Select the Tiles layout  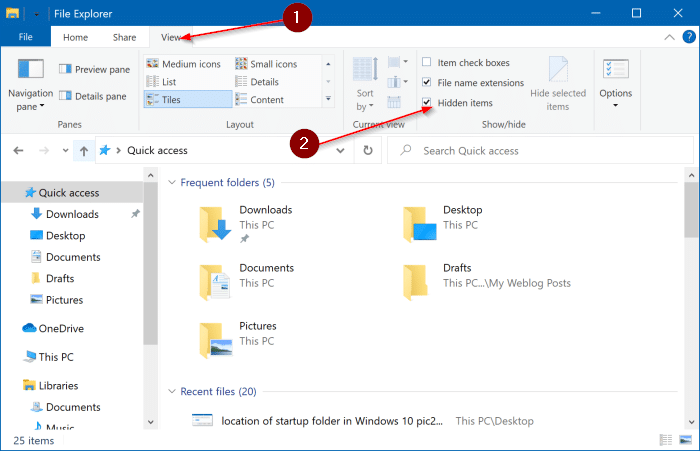[188, 99]
